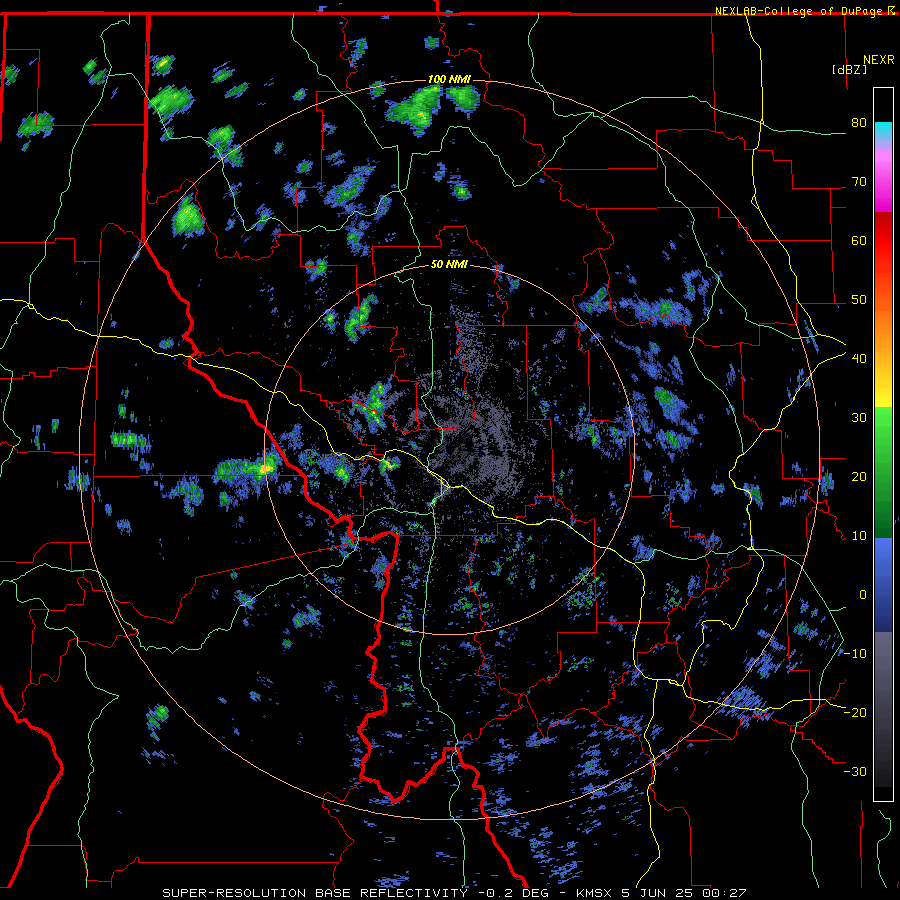This screenshot has width=900, height=900.
Task: Click the 50 dBZ scale value
Action: [859, 300]
